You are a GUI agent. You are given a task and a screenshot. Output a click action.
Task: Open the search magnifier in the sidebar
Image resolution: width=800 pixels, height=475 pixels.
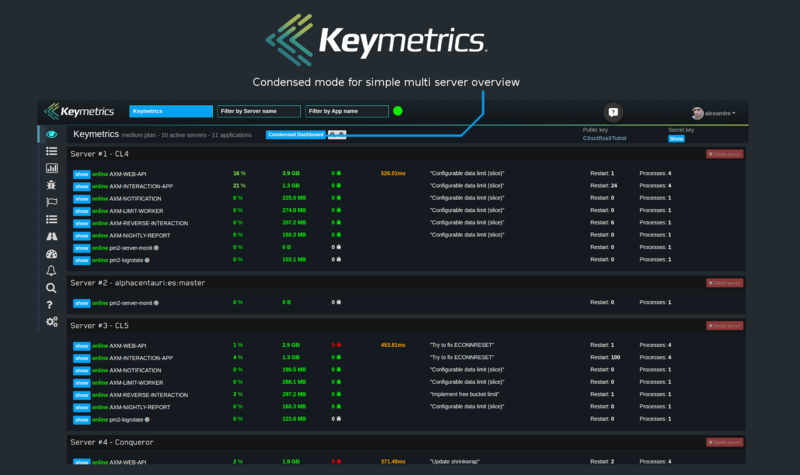tap(51, 287)
